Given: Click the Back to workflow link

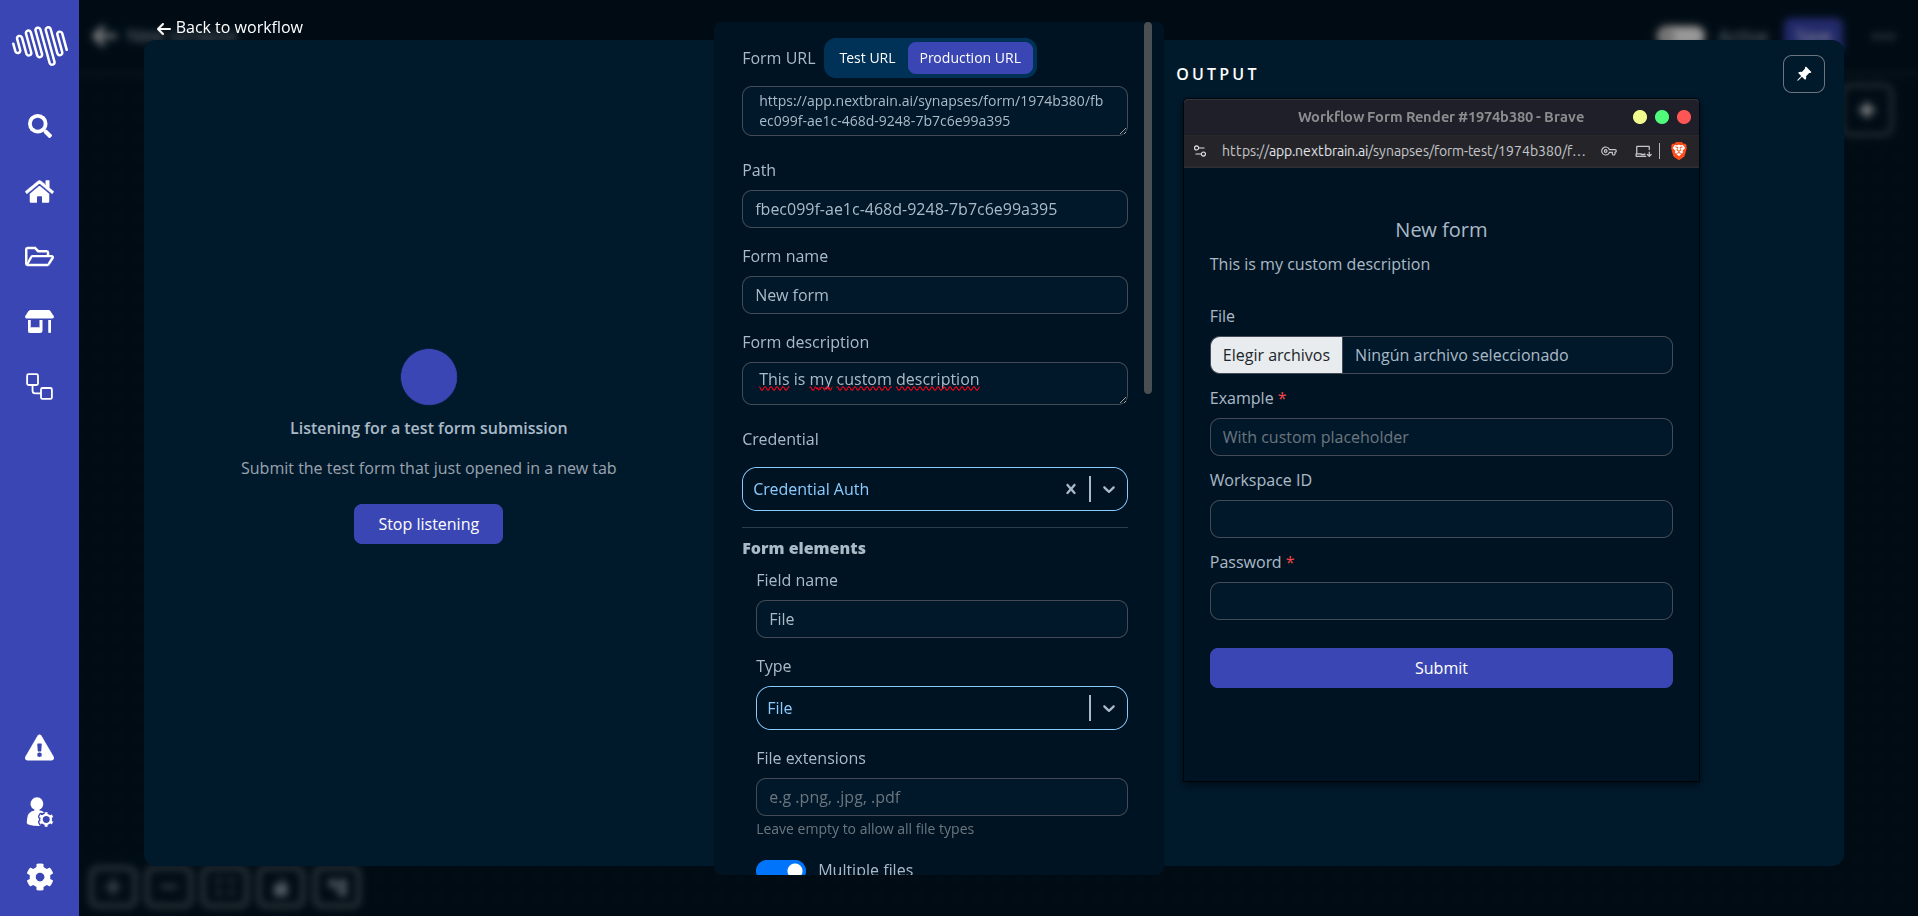Looking at the screenshot, I should (x=230, y=28).
